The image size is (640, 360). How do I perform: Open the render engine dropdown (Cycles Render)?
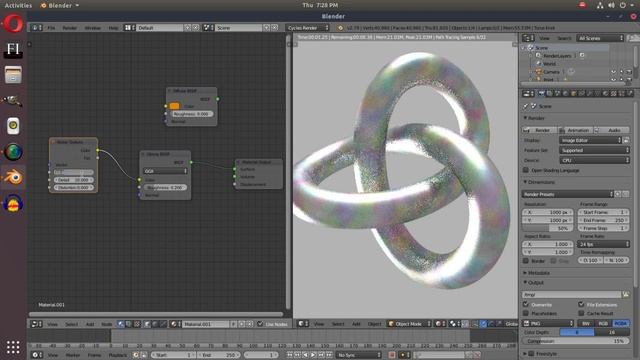point(308,28)
